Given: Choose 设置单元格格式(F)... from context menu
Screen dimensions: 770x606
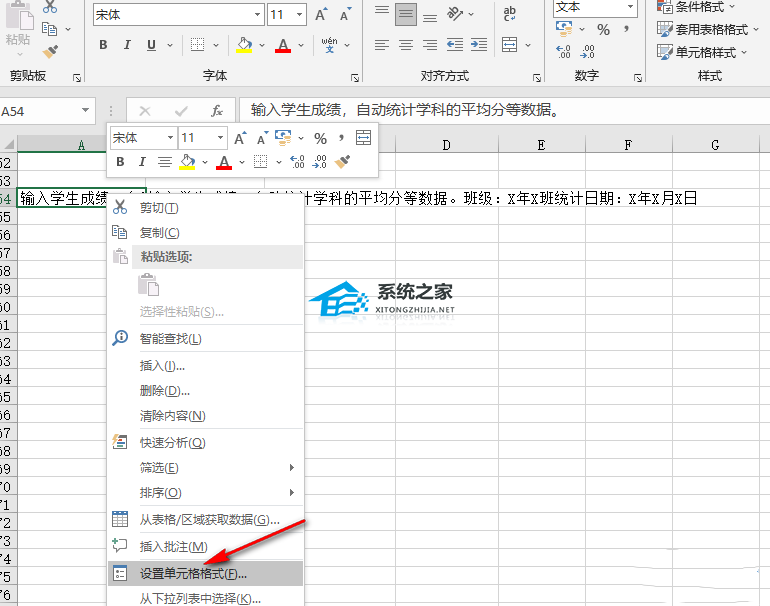Looking at the screenshot, I should 205,574.
